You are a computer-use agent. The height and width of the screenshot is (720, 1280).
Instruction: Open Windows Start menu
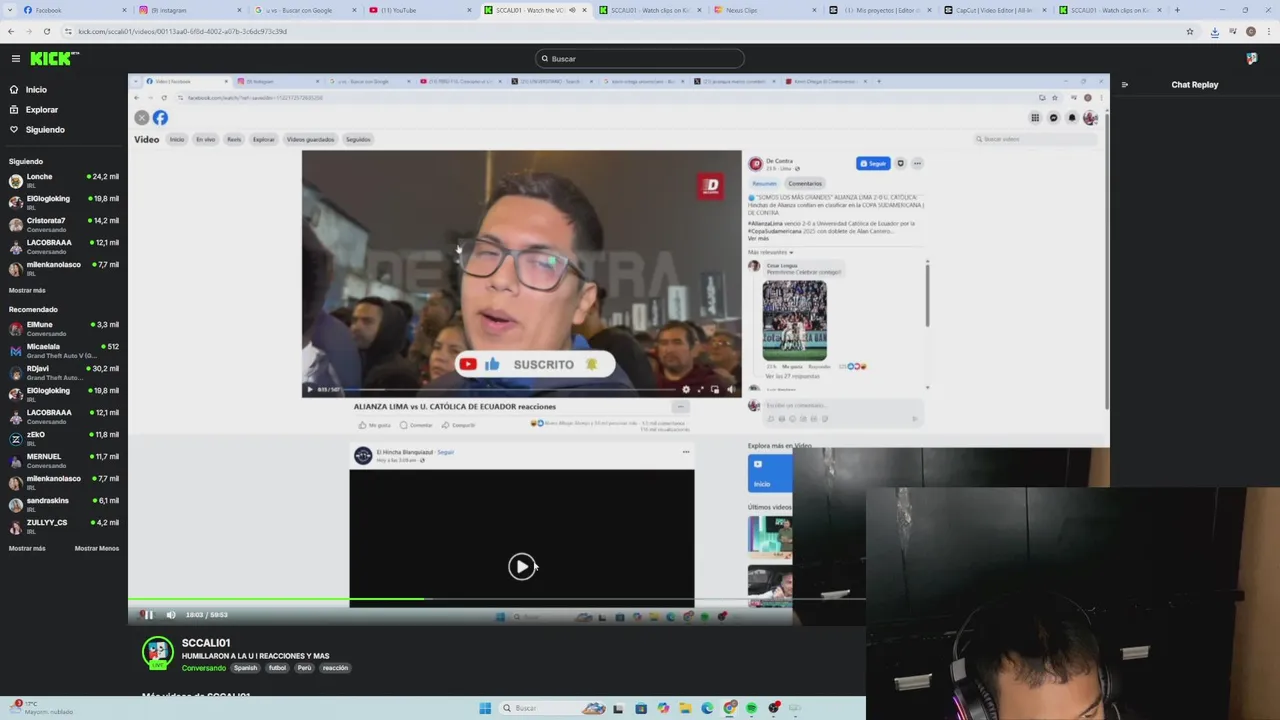[x=485, y=708]
